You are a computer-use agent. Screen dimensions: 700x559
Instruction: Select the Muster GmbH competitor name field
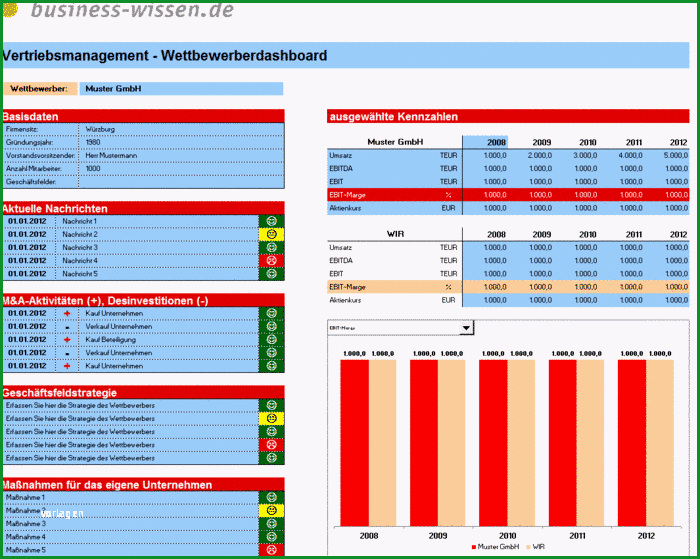(181, 88)
